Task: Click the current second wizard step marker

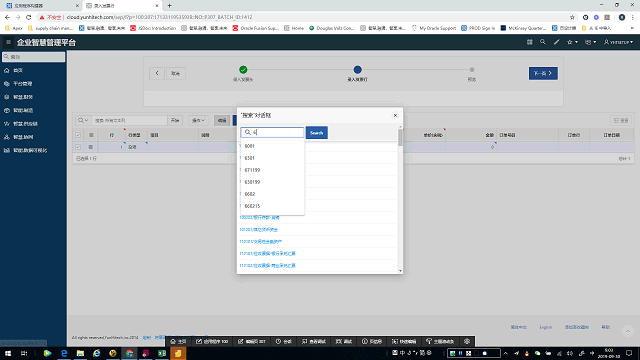Action: point(357,70)
